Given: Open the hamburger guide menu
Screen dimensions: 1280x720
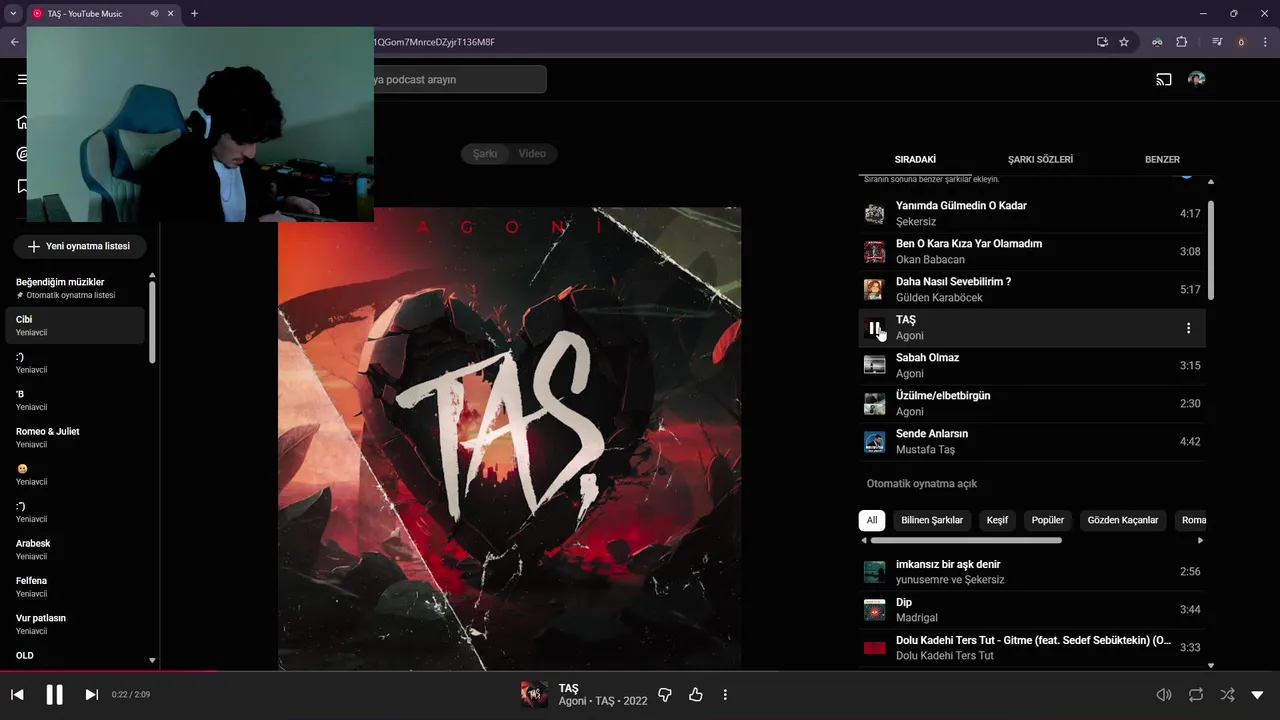Looking at the screenshot, I should click(x=22, y=79).
